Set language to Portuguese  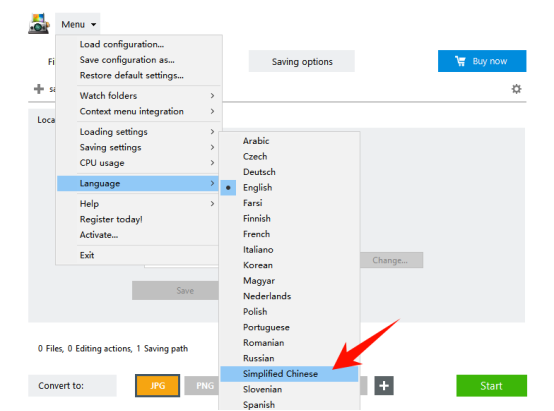coord(289,327)
